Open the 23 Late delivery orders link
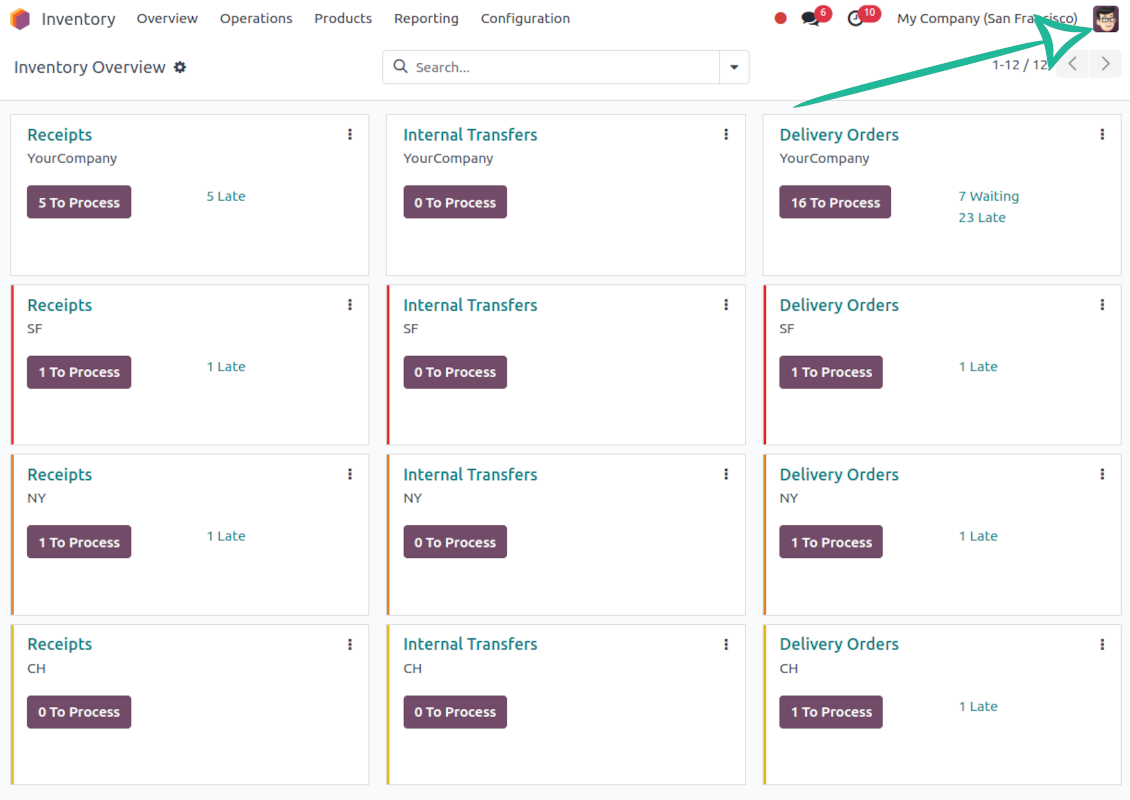 [x=982, y=218]
